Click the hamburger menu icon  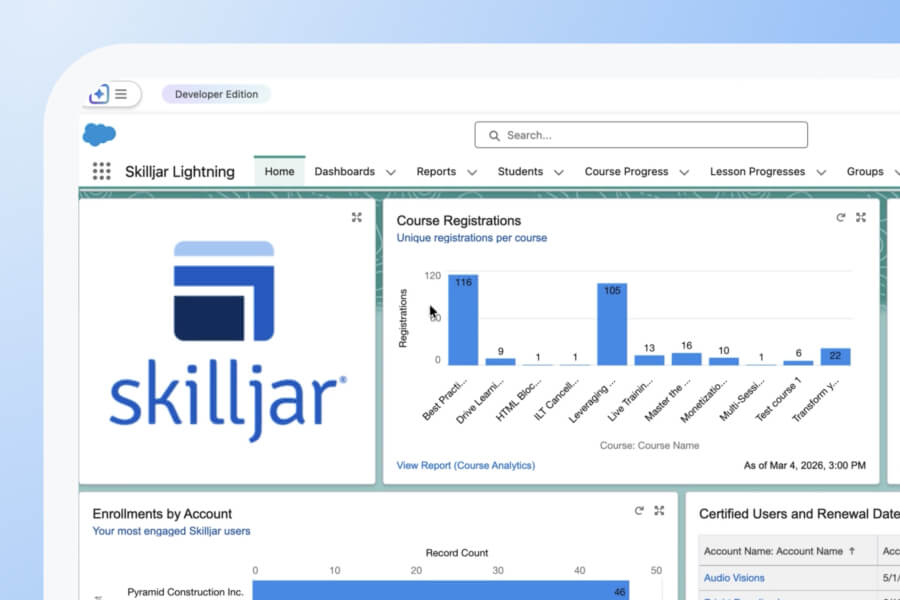121,94
